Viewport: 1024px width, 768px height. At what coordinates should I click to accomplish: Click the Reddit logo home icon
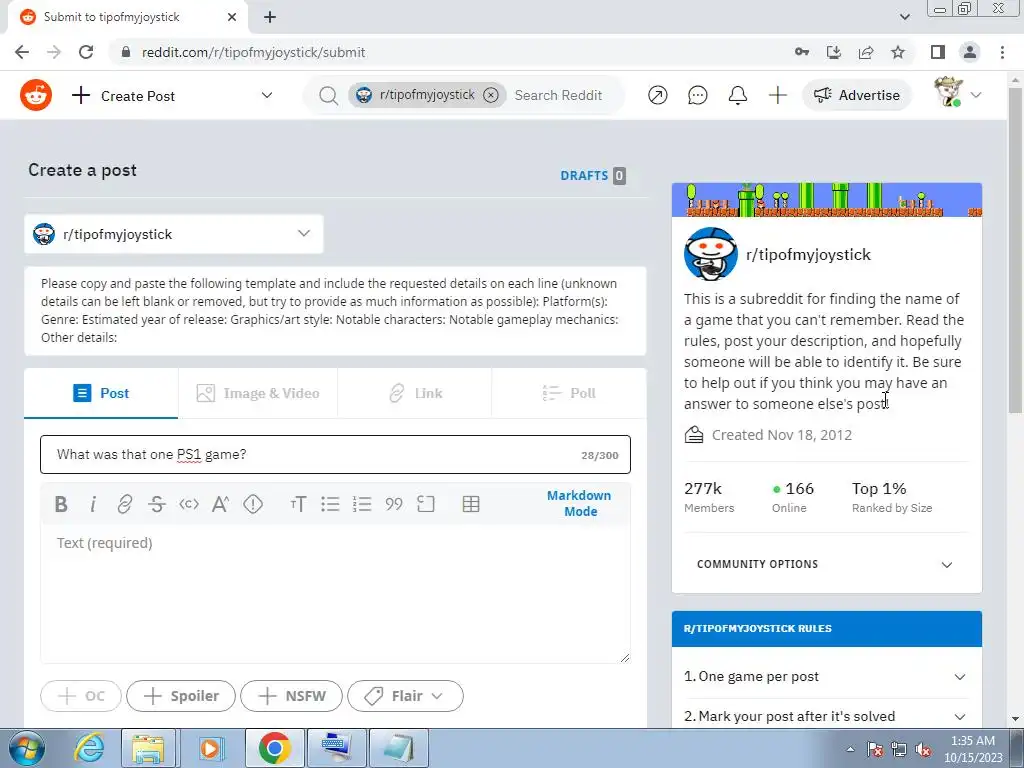tap(36, 95)
